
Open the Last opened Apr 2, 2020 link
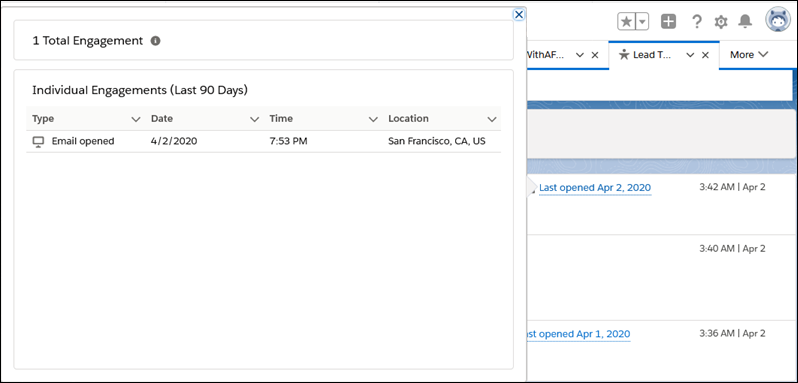[x=595, y=188]
